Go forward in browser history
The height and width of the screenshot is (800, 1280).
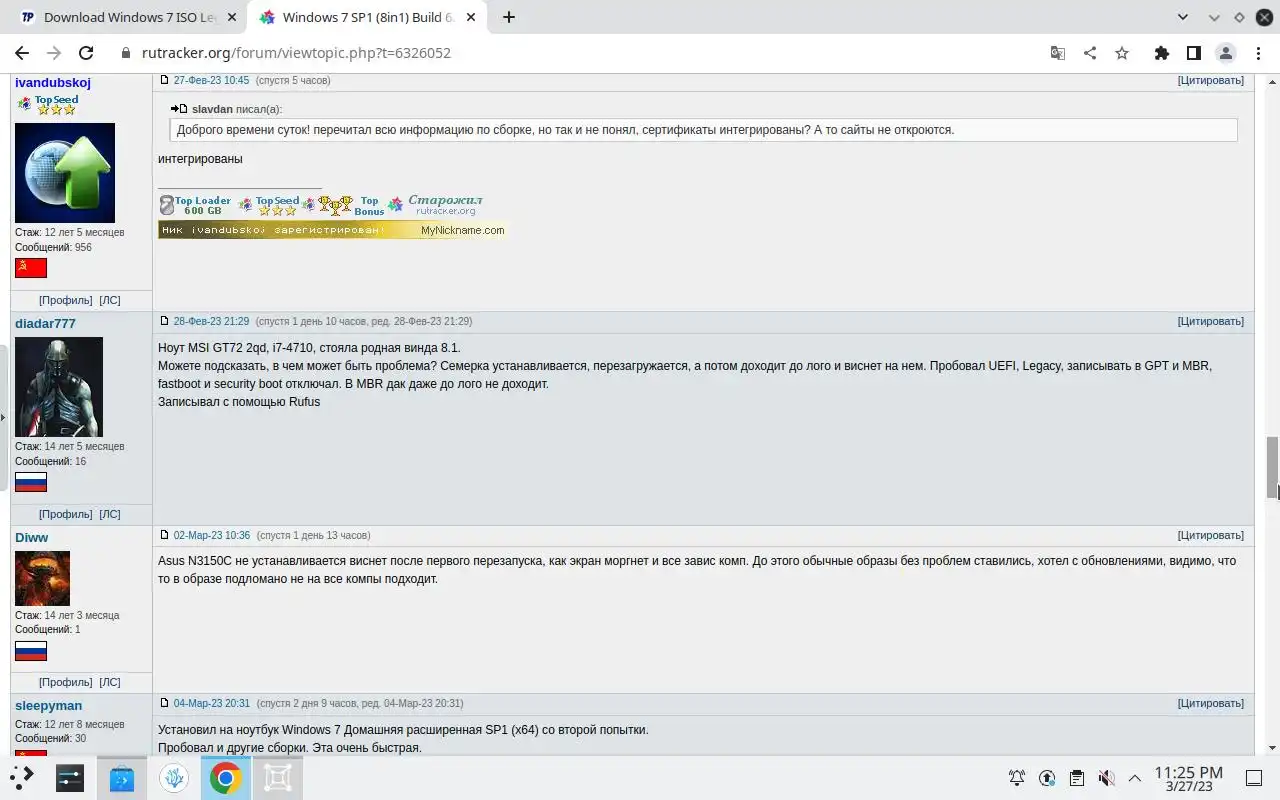point(54,53)
